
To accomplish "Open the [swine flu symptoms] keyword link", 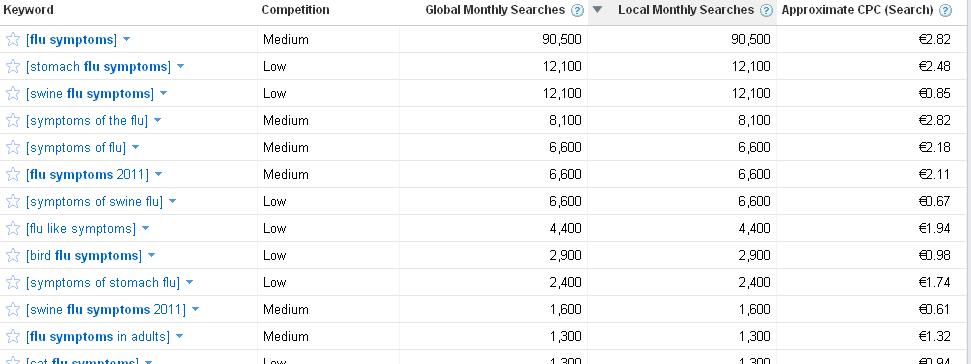I will point(90,93).
